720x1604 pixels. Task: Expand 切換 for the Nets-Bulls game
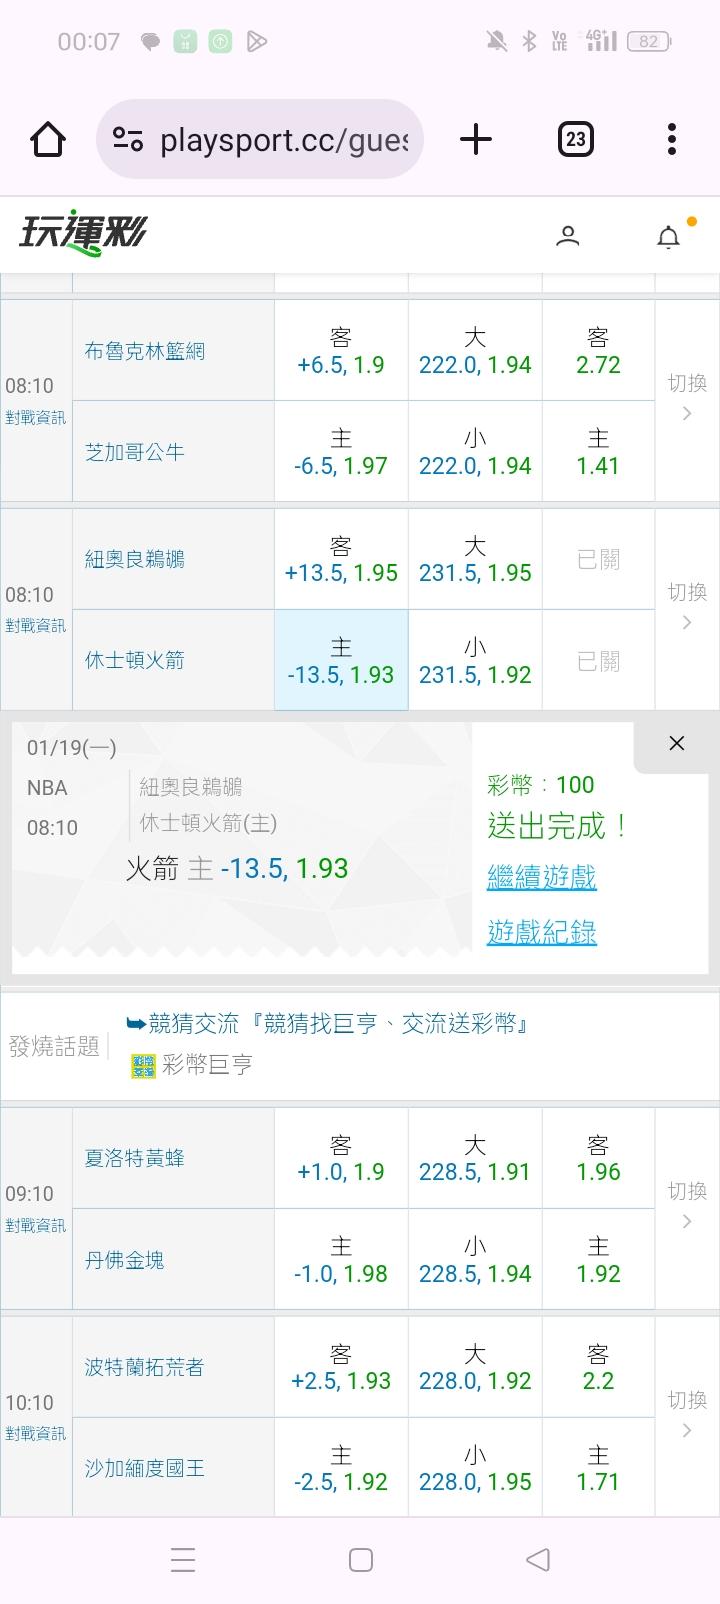click(687, 397)
